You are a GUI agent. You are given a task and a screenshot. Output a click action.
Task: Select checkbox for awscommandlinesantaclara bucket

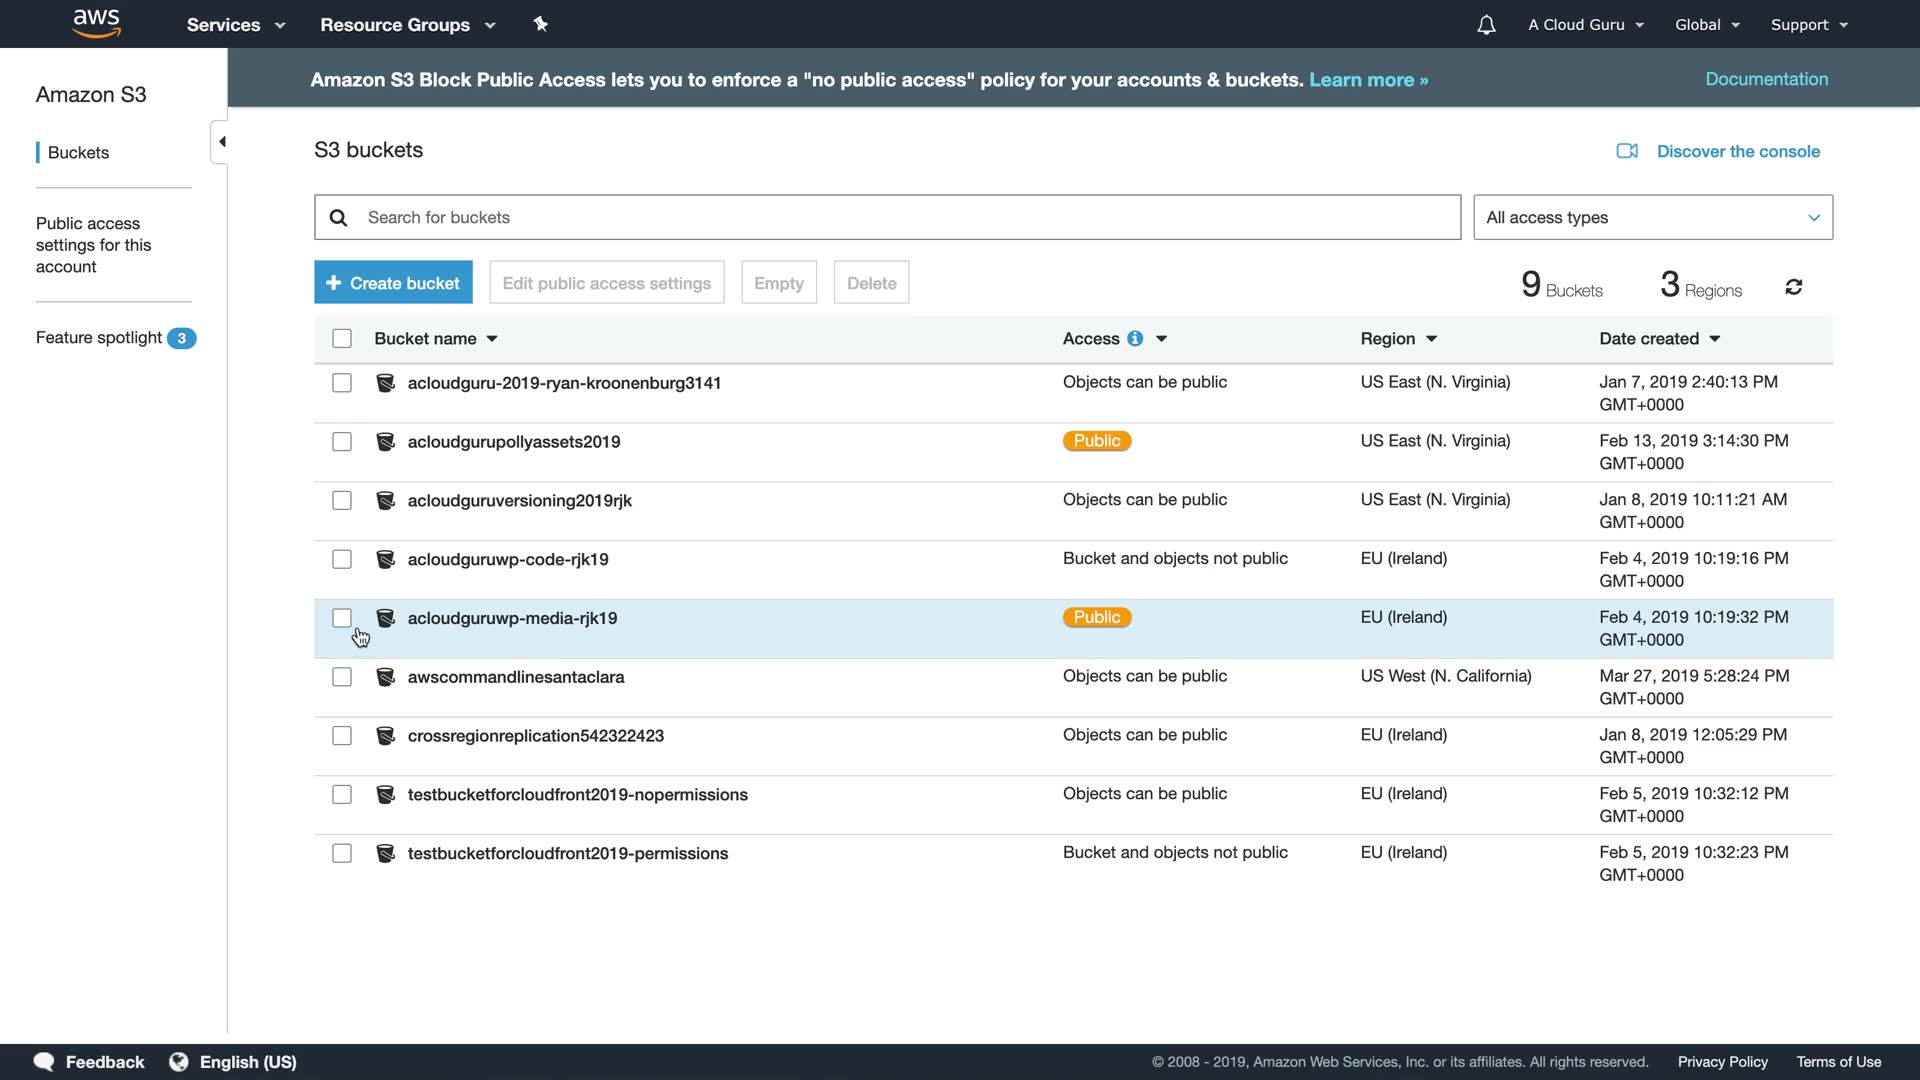coord(342,677)
